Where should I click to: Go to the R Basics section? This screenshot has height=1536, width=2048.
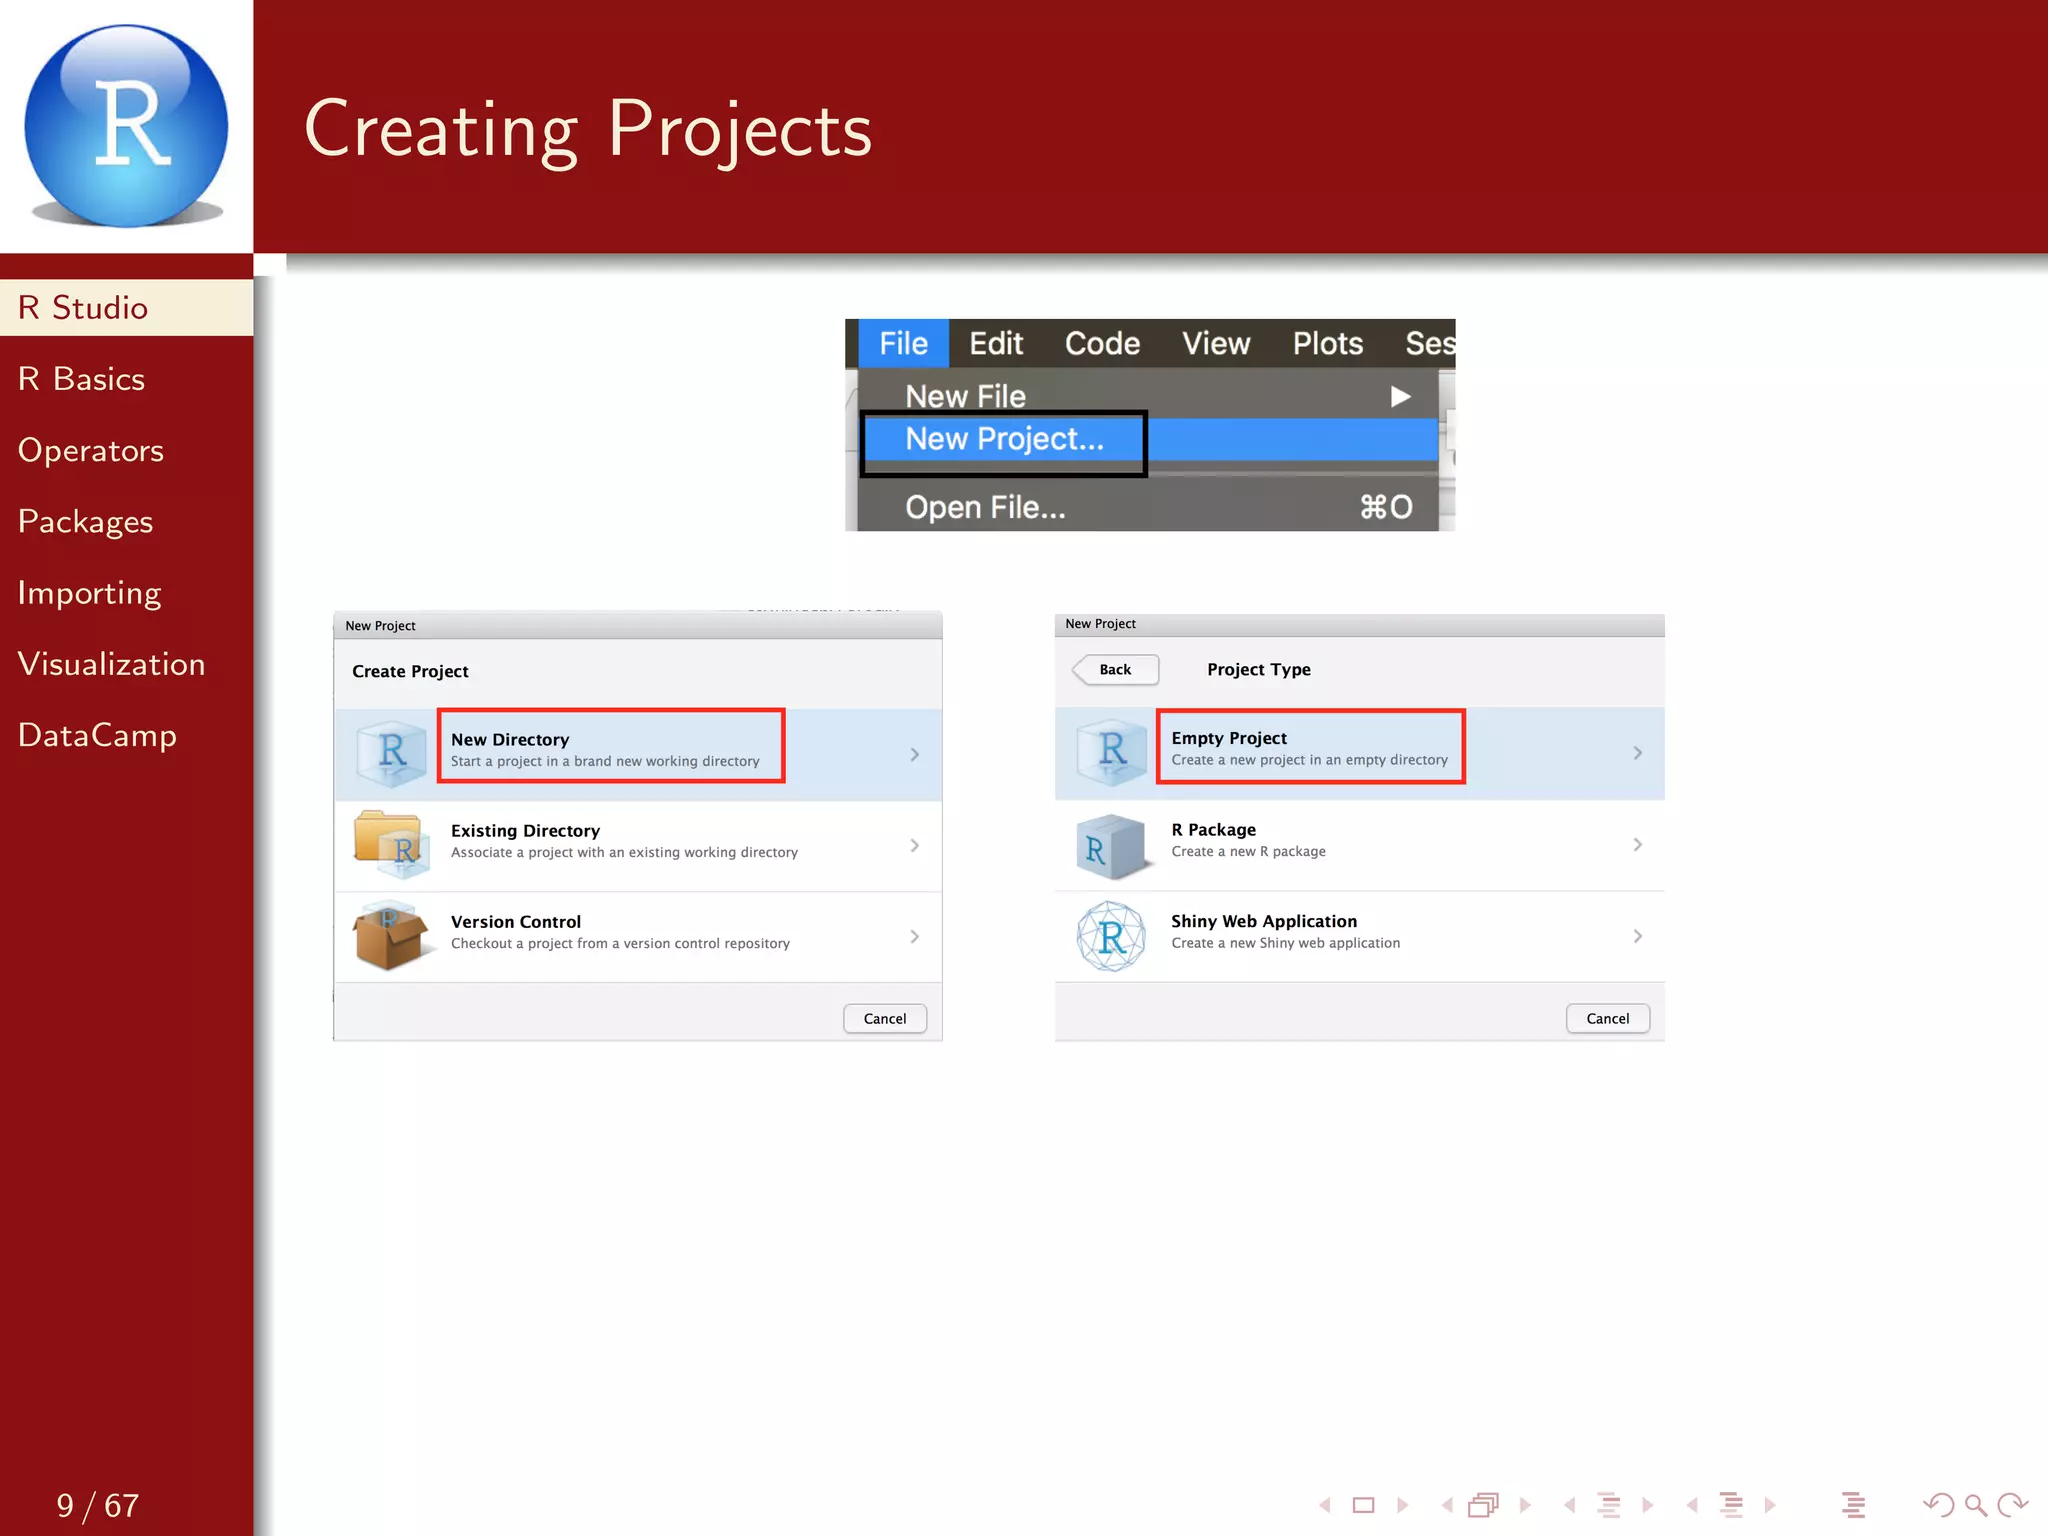tap(81, 379)
